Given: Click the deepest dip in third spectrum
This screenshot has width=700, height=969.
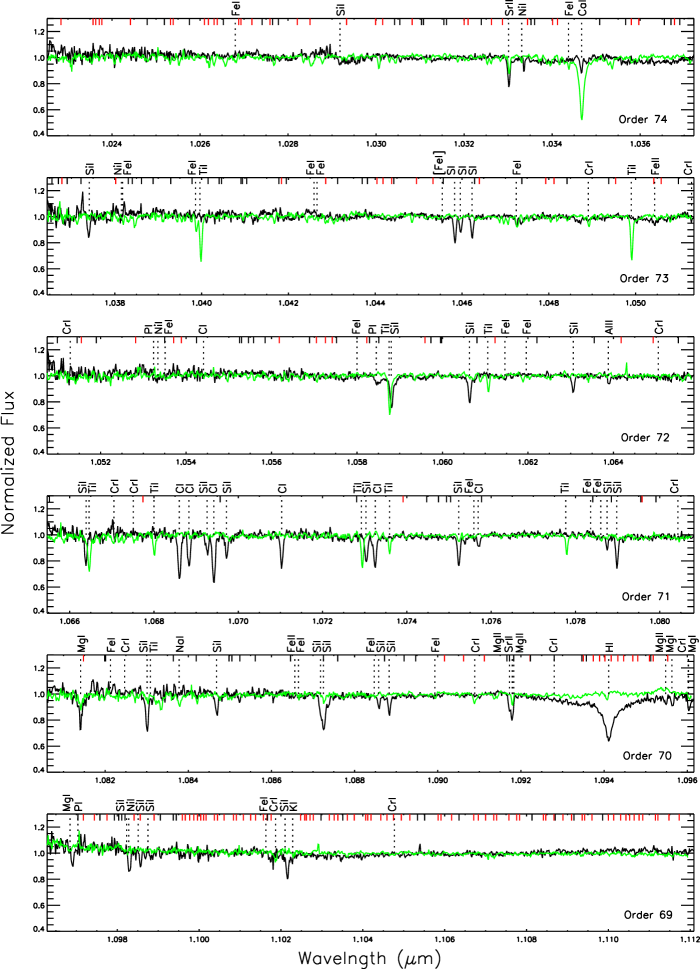Looking at the screenshot, I should (389, 410).
